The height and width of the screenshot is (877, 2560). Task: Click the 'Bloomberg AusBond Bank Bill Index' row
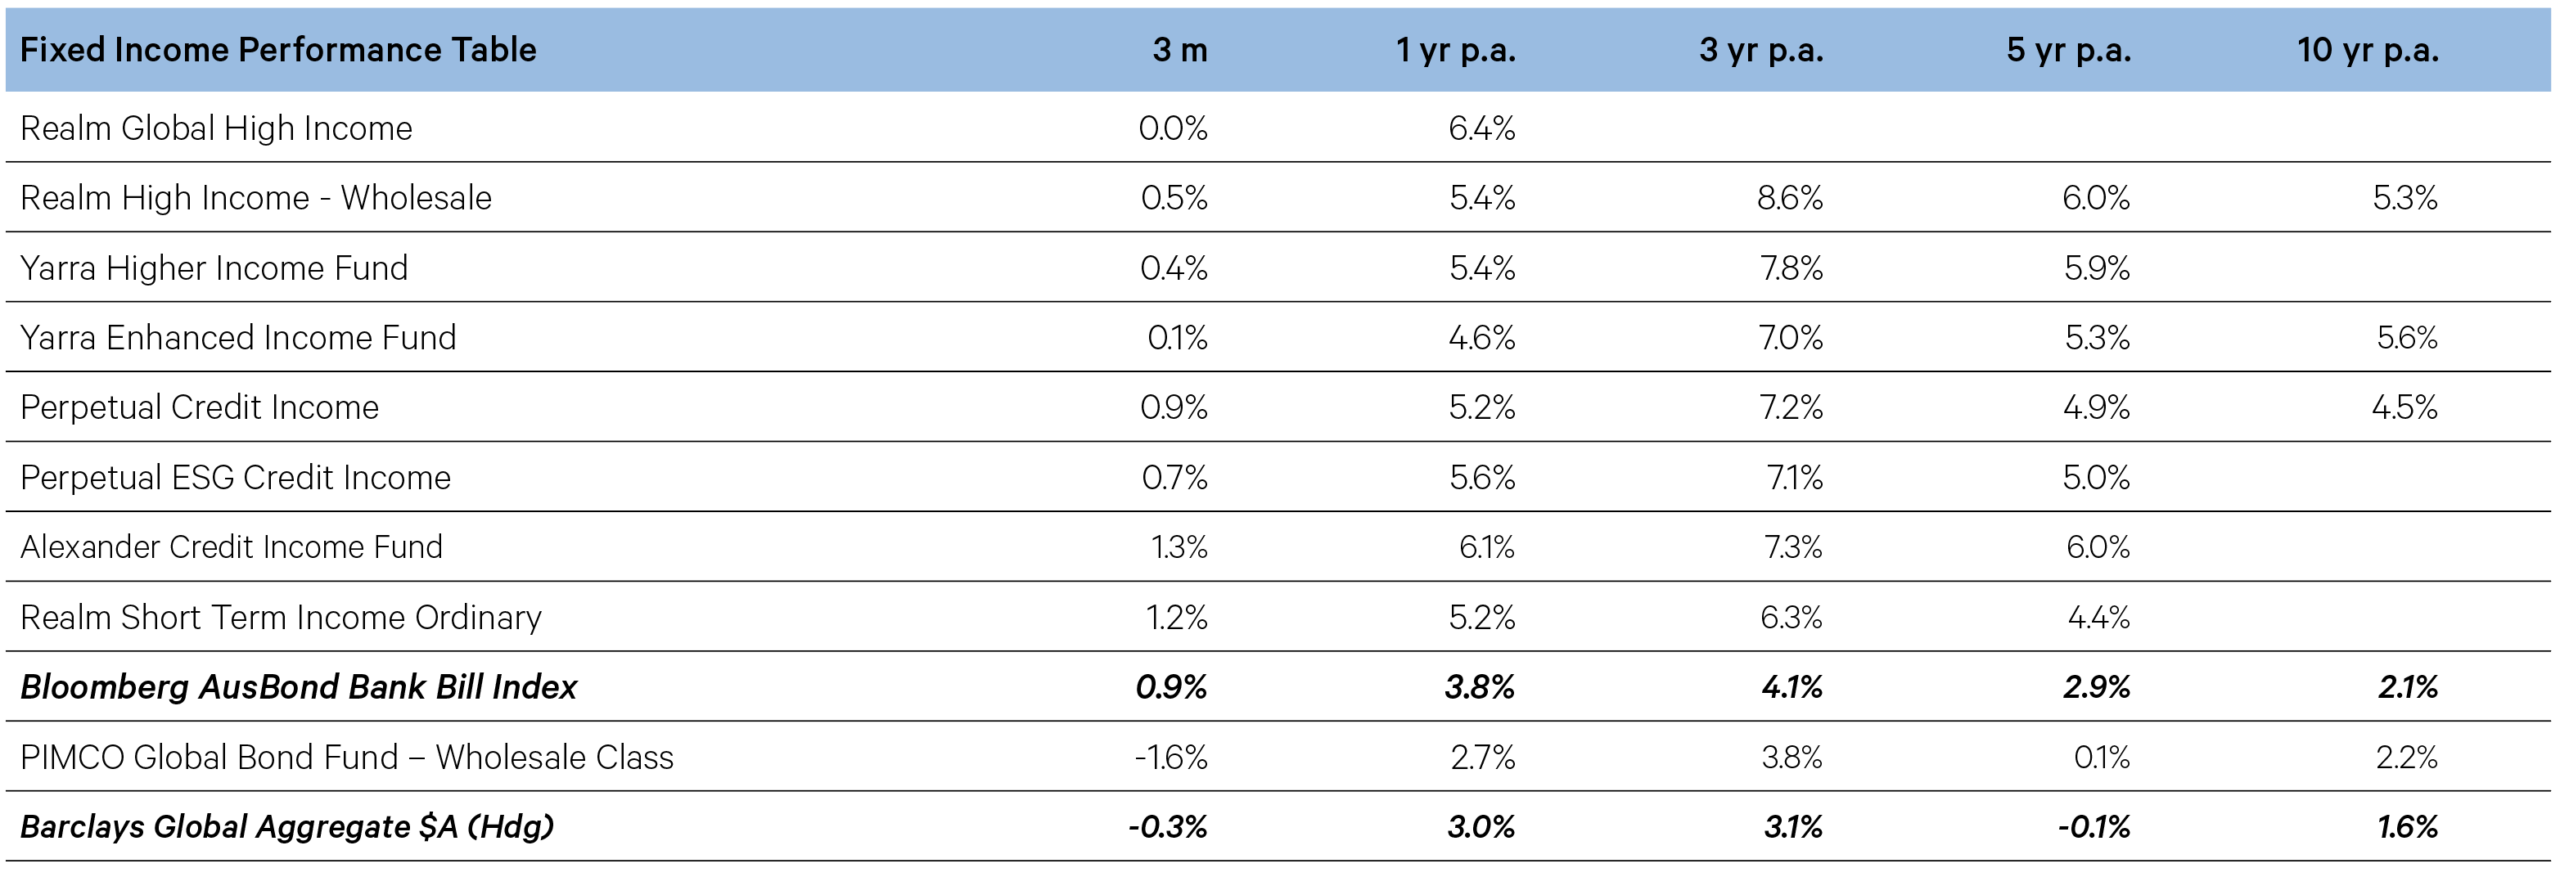click(298, 687)
